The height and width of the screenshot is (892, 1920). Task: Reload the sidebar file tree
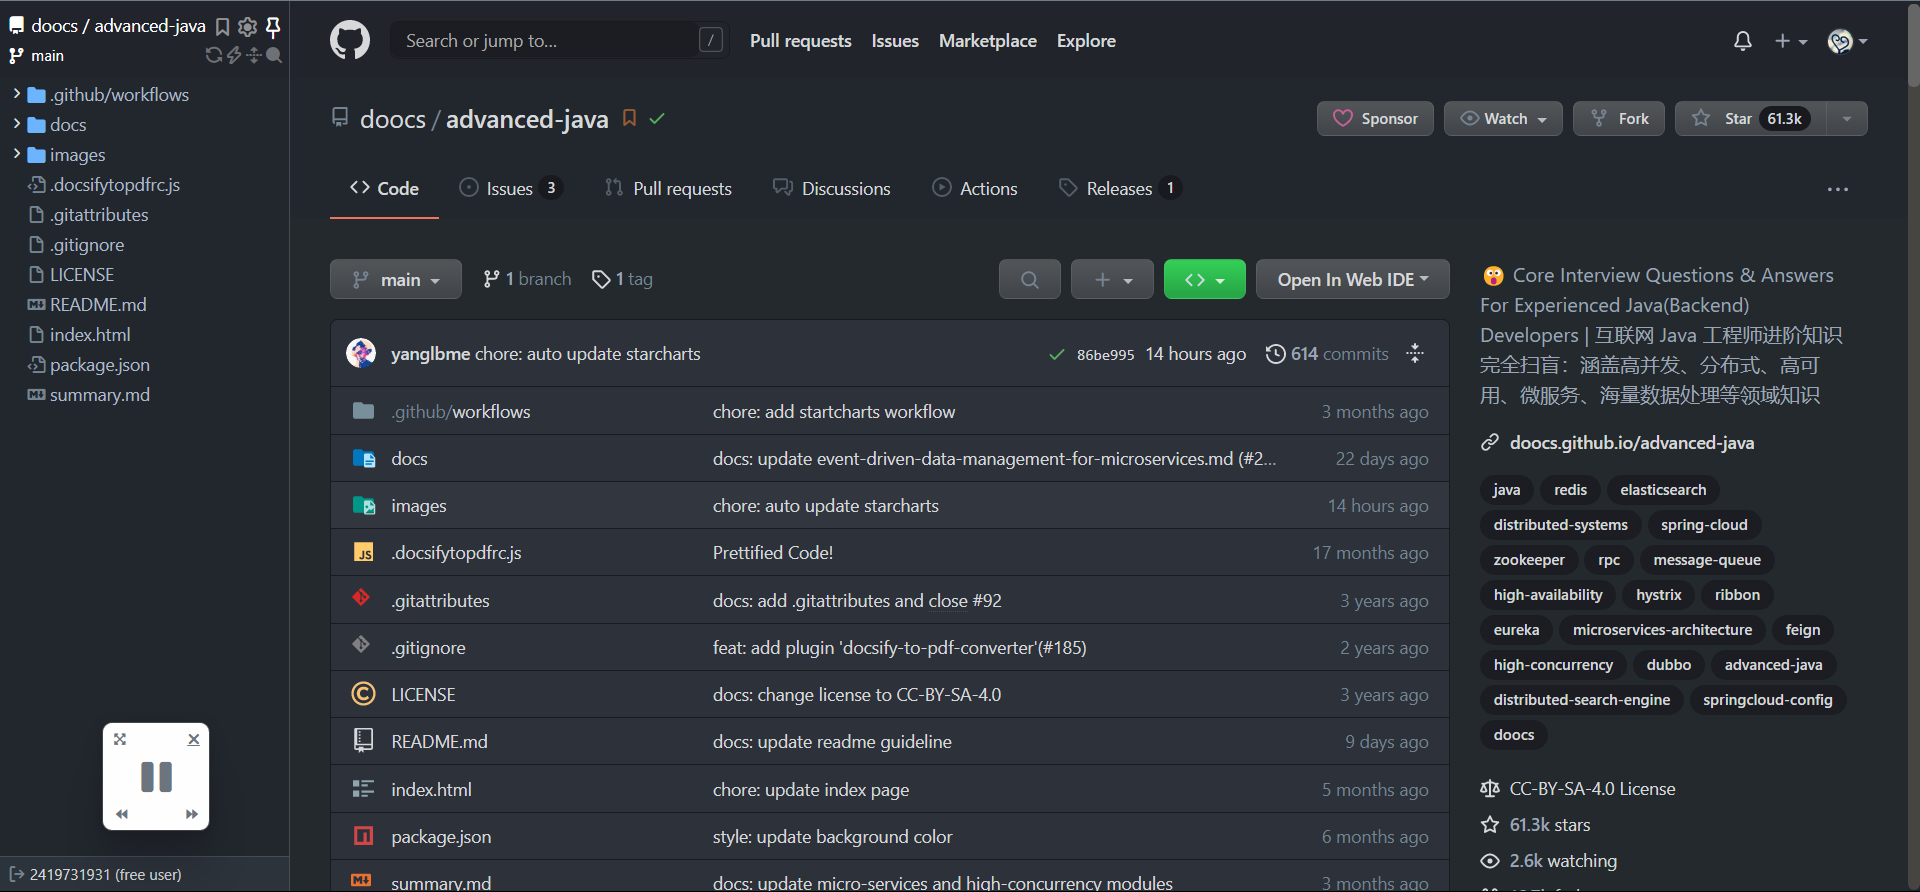coord(213,55)
